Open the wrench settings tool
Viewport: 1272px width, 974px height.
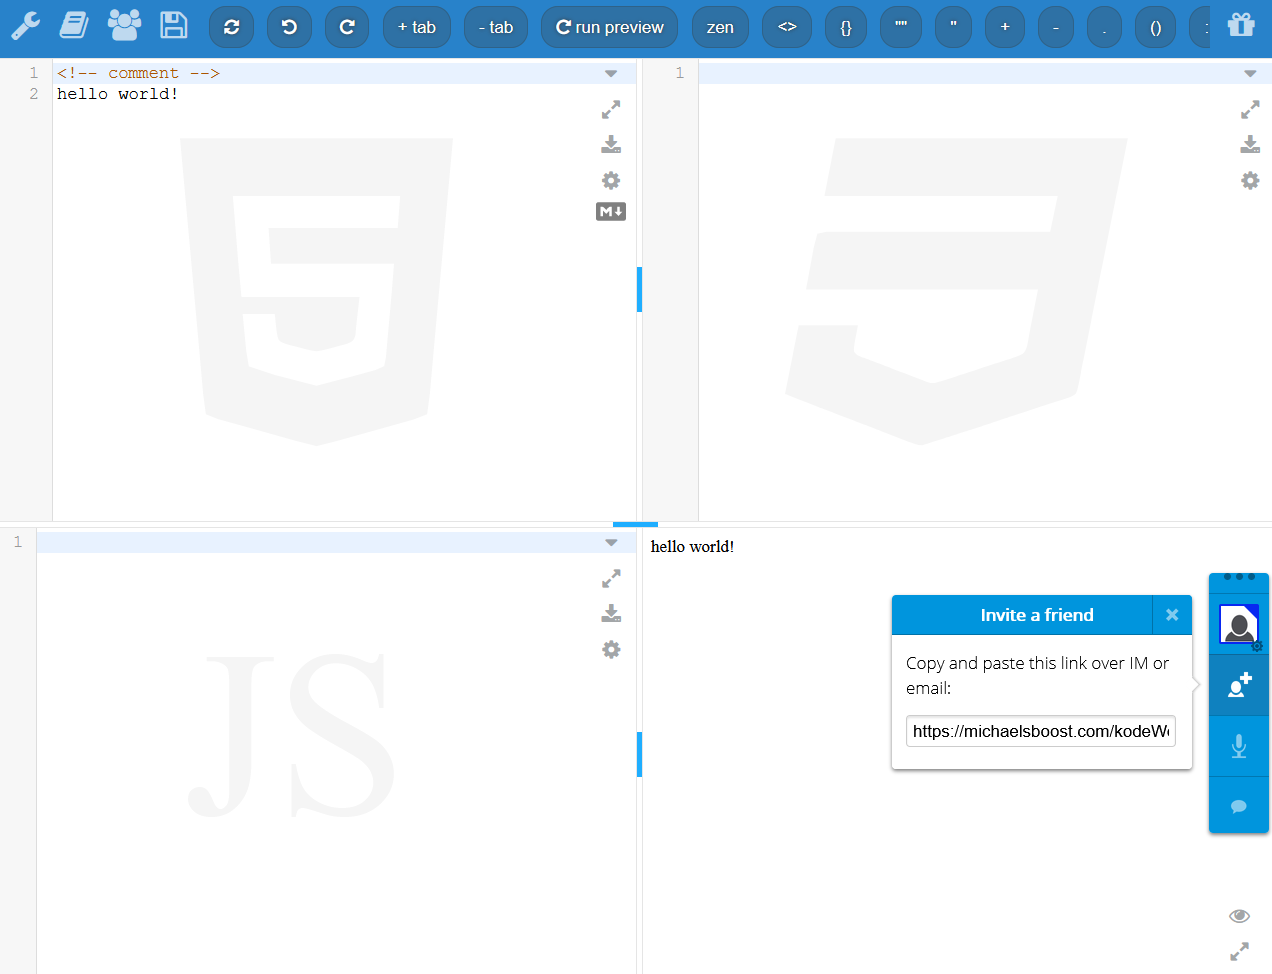pos(26,25)
